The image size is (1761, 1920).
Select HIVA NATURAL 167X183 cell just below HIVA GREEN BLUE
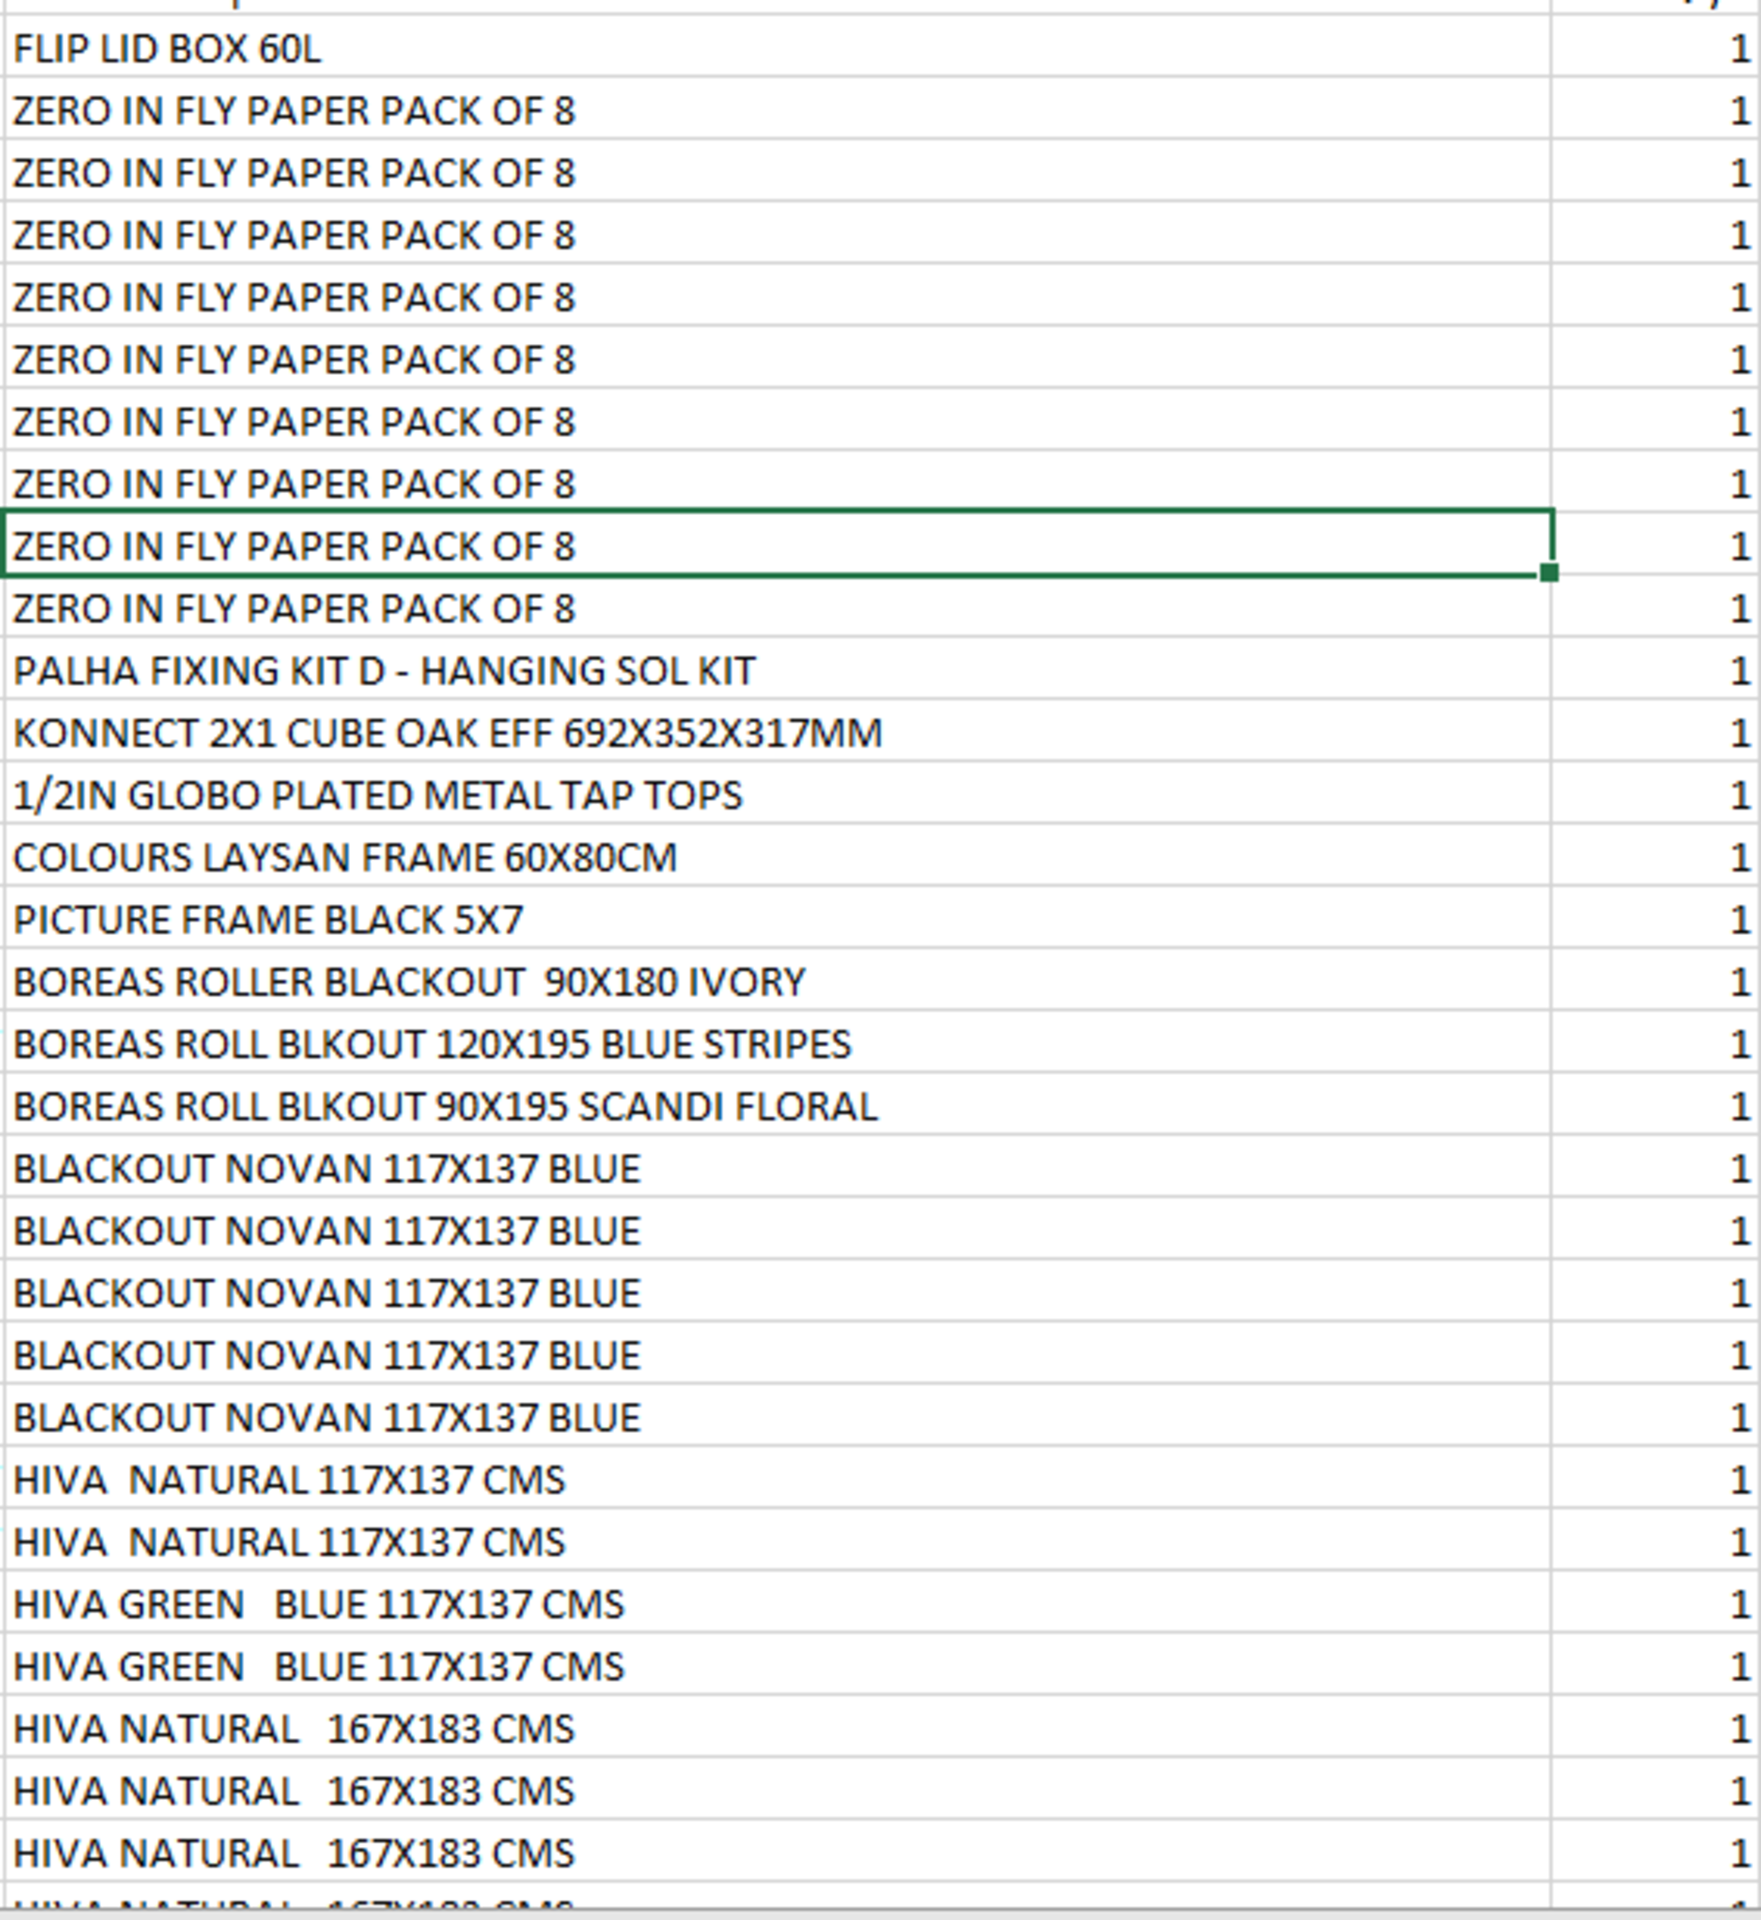[x=777, y=1727]
